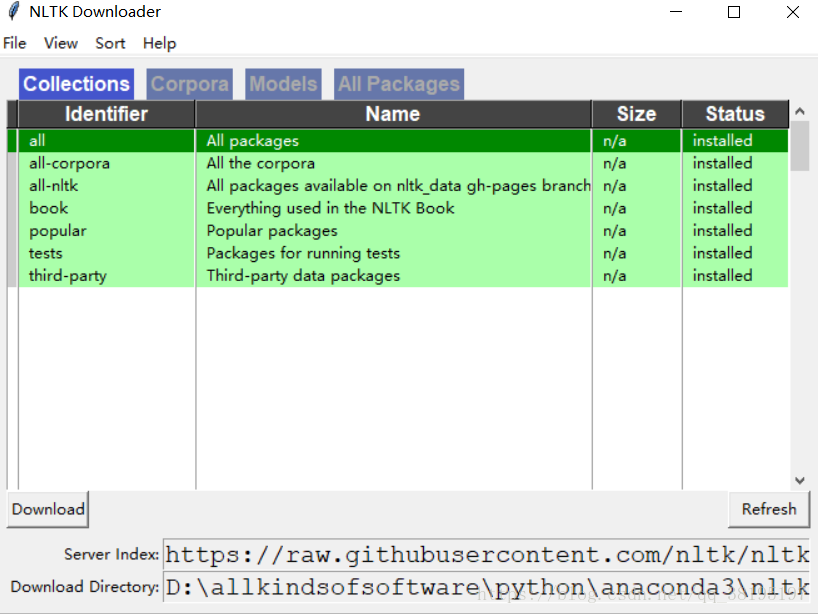818x614 pixels.
Task: Switch to the Corpora tab
Action: pyautogui.click(x=190, y=84)
